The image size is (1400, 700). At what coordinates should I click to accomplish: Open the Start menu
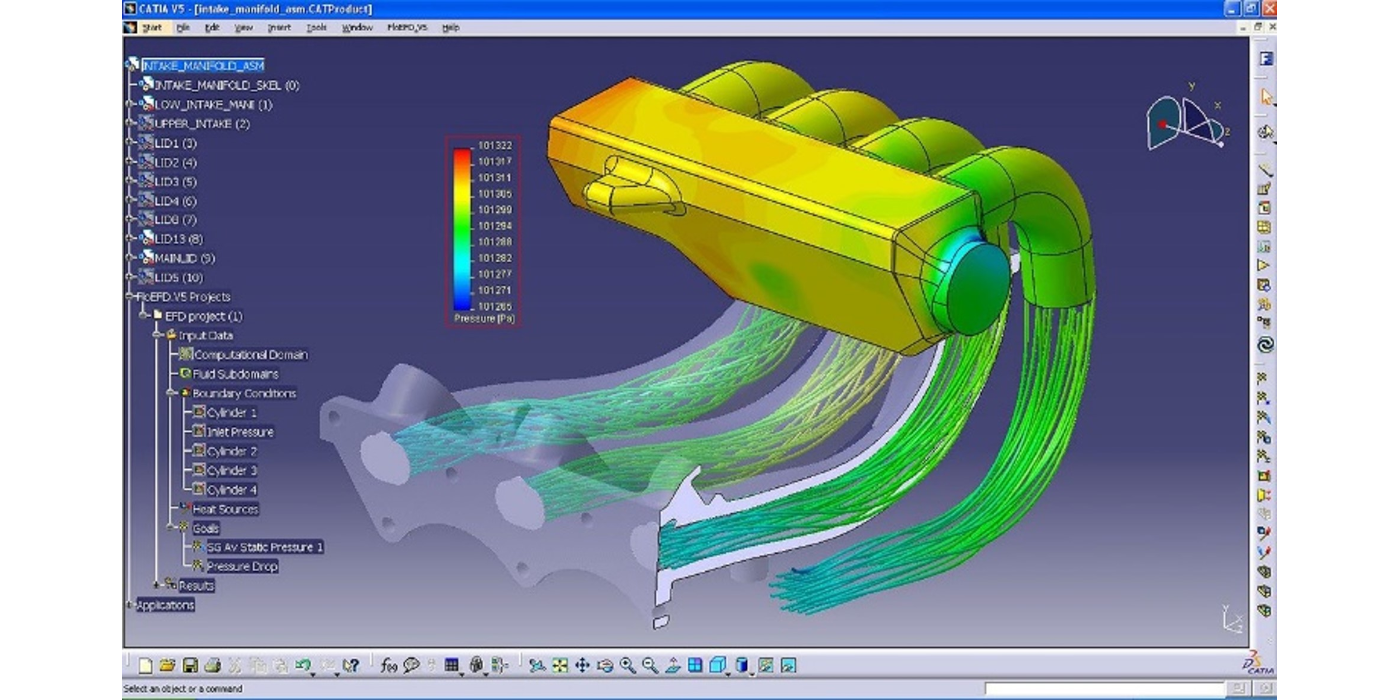pos(152,27)
